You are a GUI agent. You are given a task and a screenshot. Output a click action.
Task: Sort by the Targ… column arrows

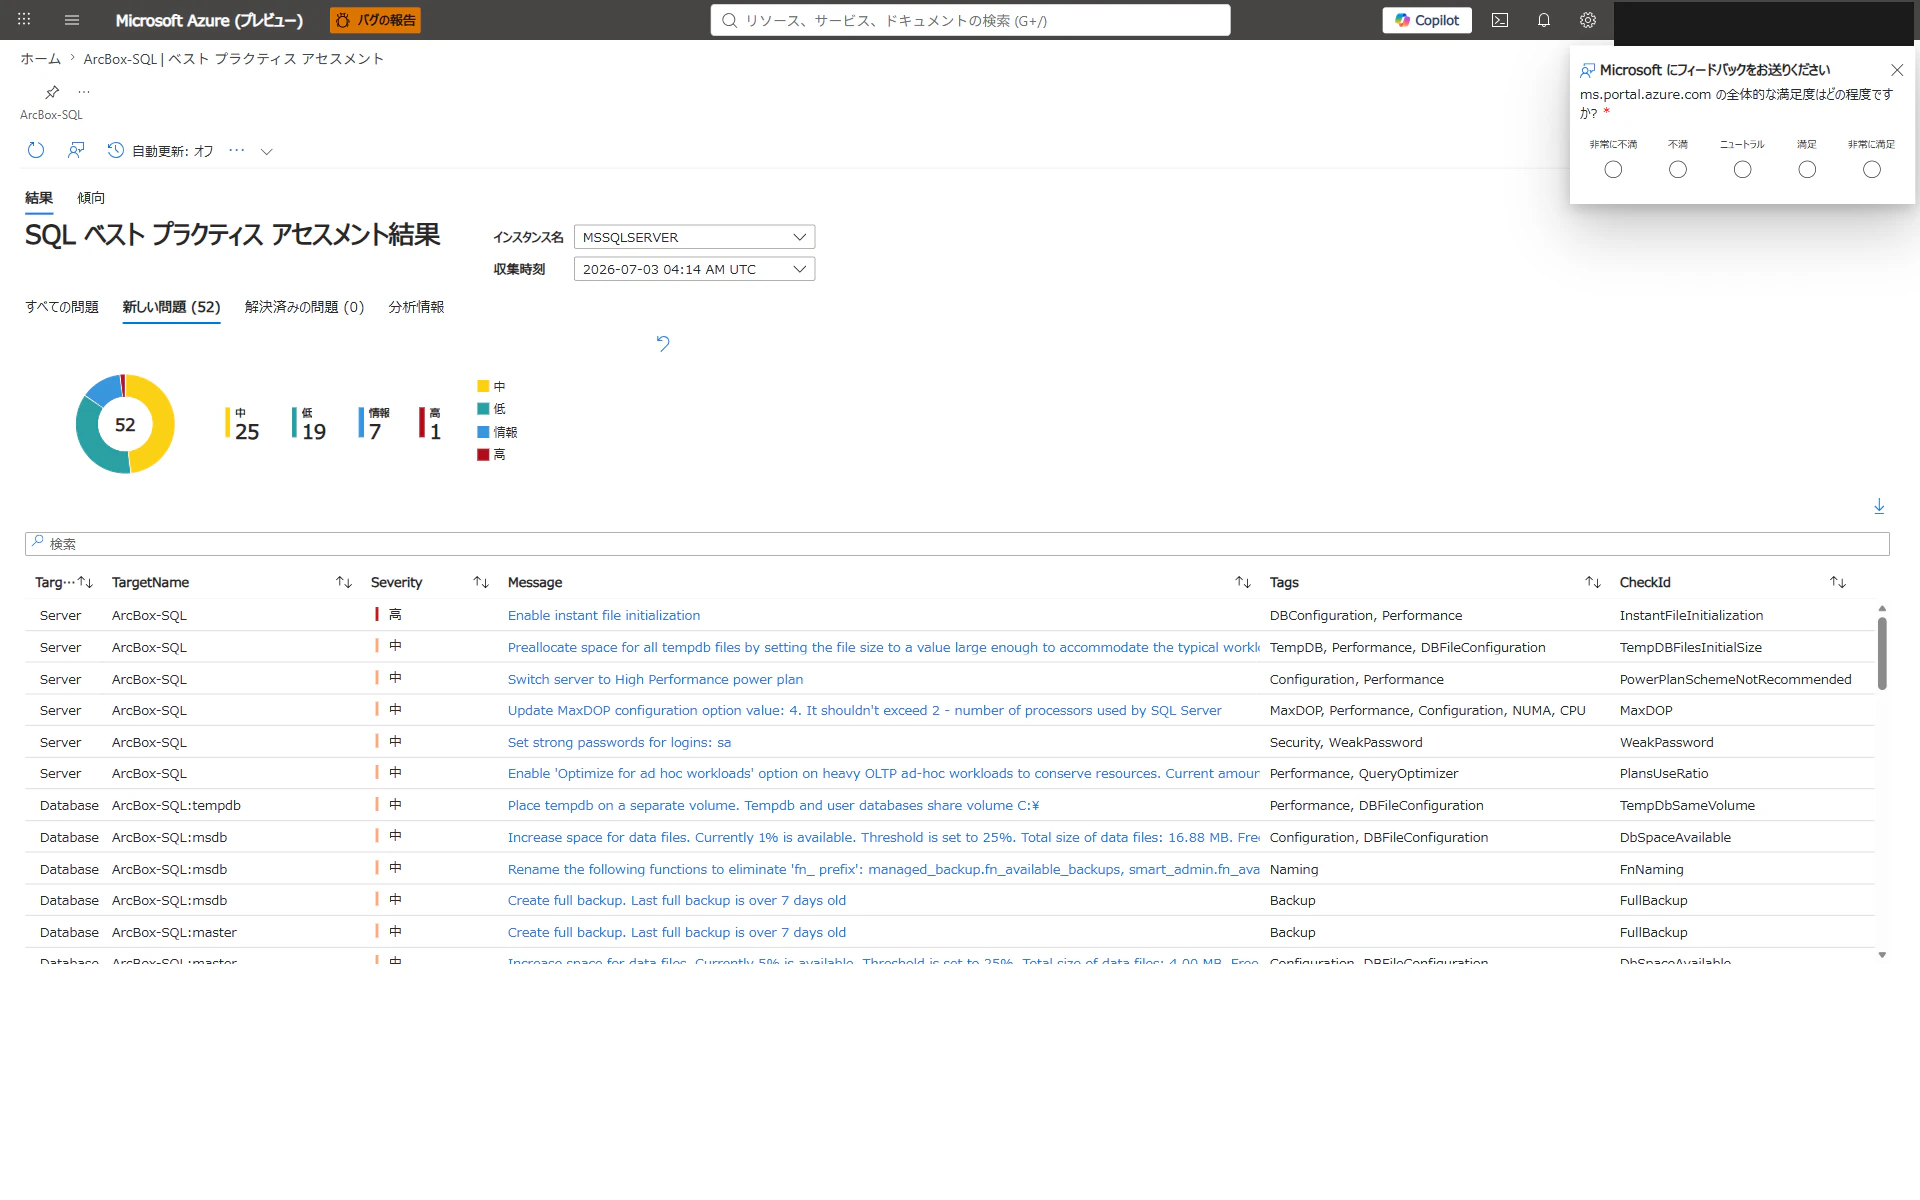point(85,582)
